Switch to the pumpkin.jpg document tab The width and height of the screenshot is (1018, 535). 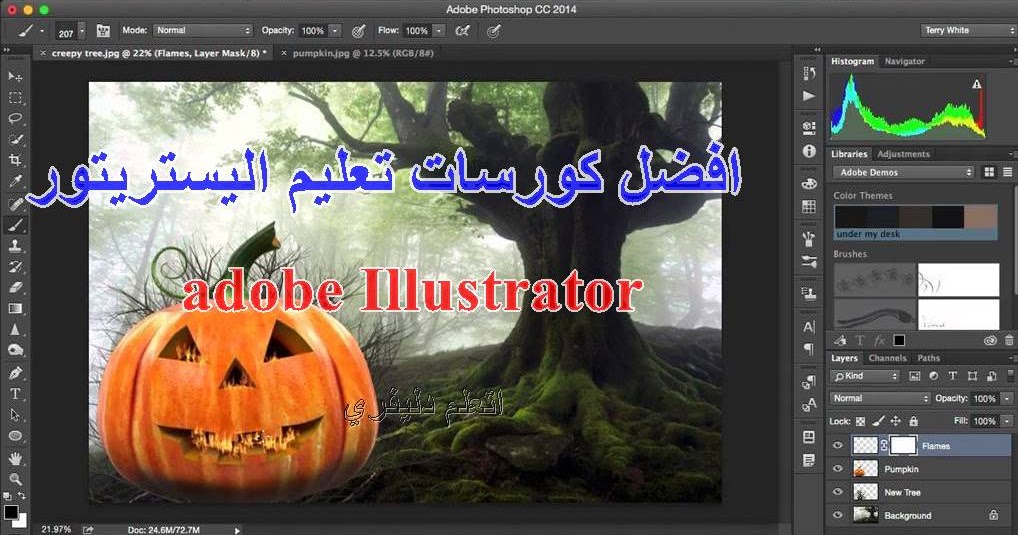point(362,53)
